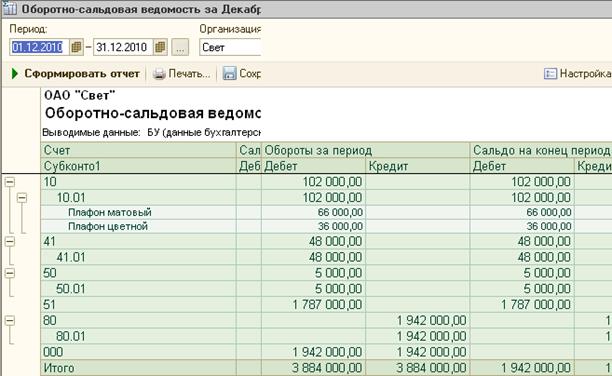Image resolution: width=612 pixels, height=376 pixels.
Task: Click the Счет column header
Action: (138, 150)
